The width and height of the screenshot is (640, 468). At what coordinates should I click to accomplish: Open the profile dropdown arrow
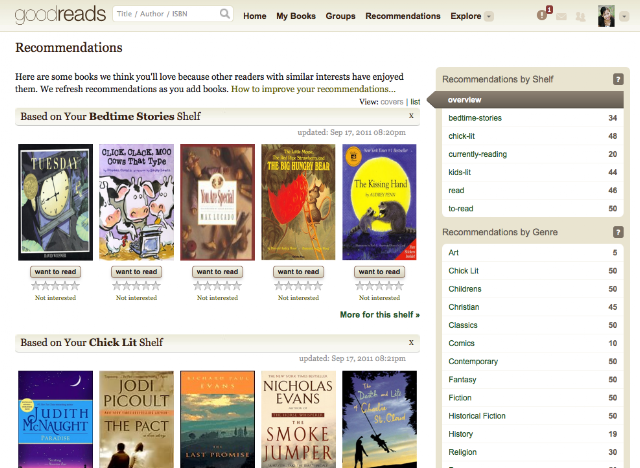coord(624,17)
